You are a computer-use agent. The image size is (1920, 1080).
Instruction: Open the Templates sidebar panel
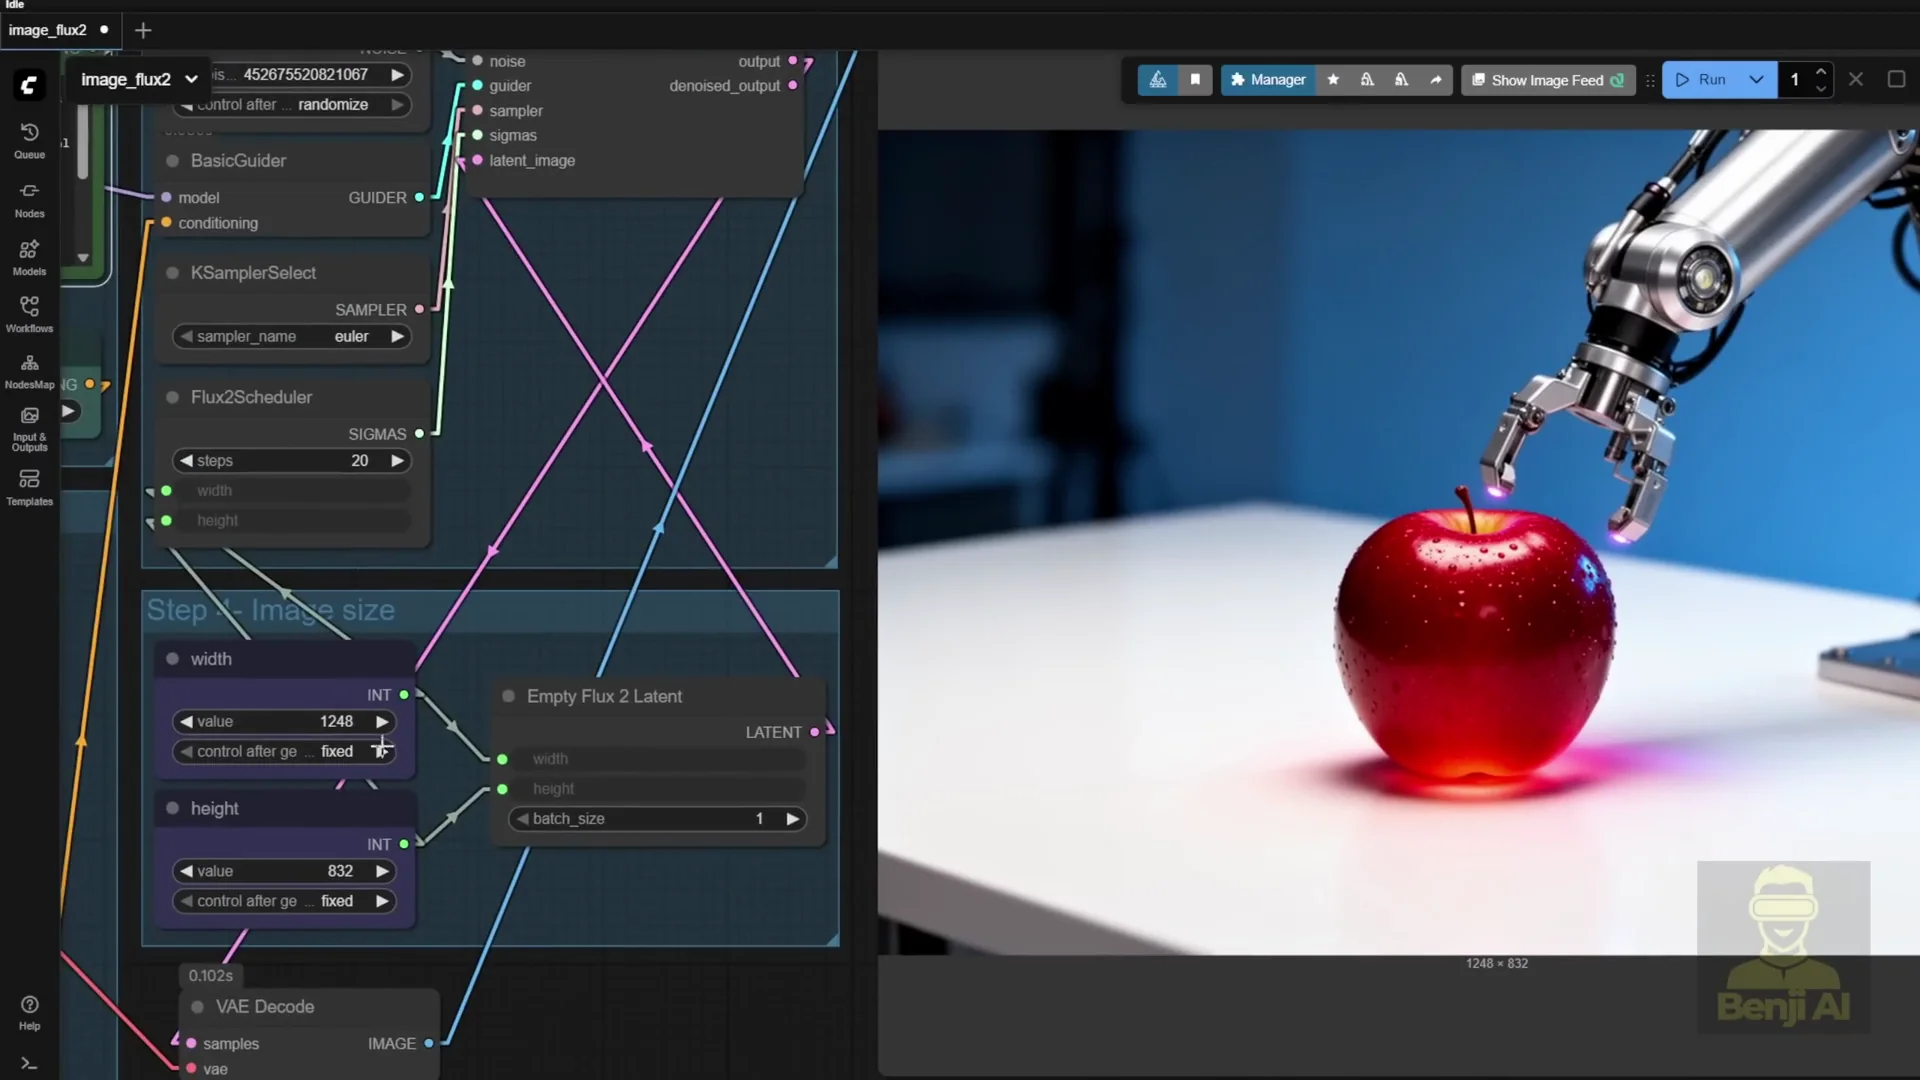click(29, 487)
